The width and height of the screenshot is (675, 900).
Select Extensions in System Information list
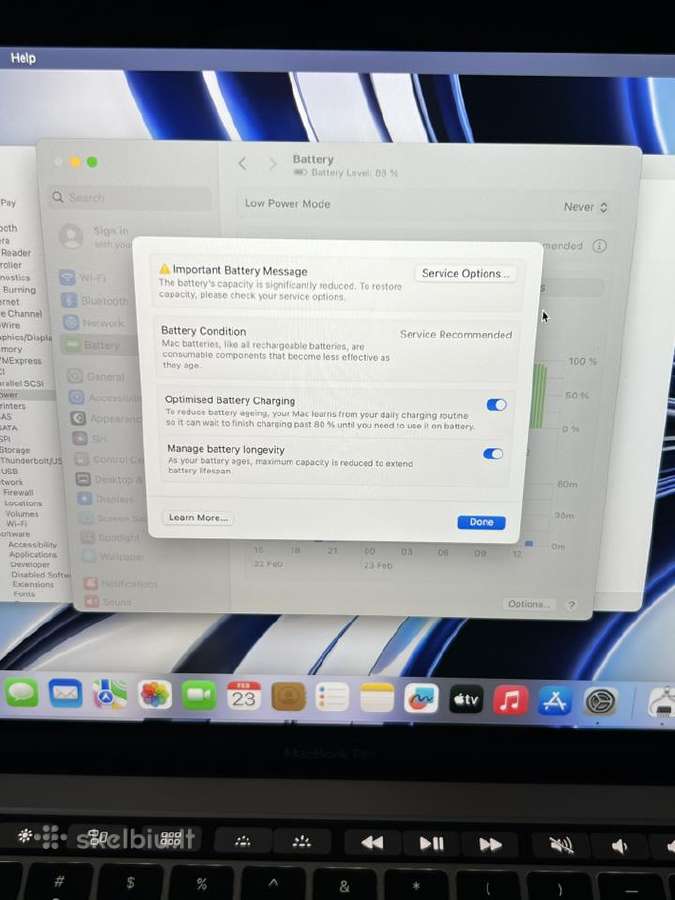pyautogui.click(x=33, y=584)
